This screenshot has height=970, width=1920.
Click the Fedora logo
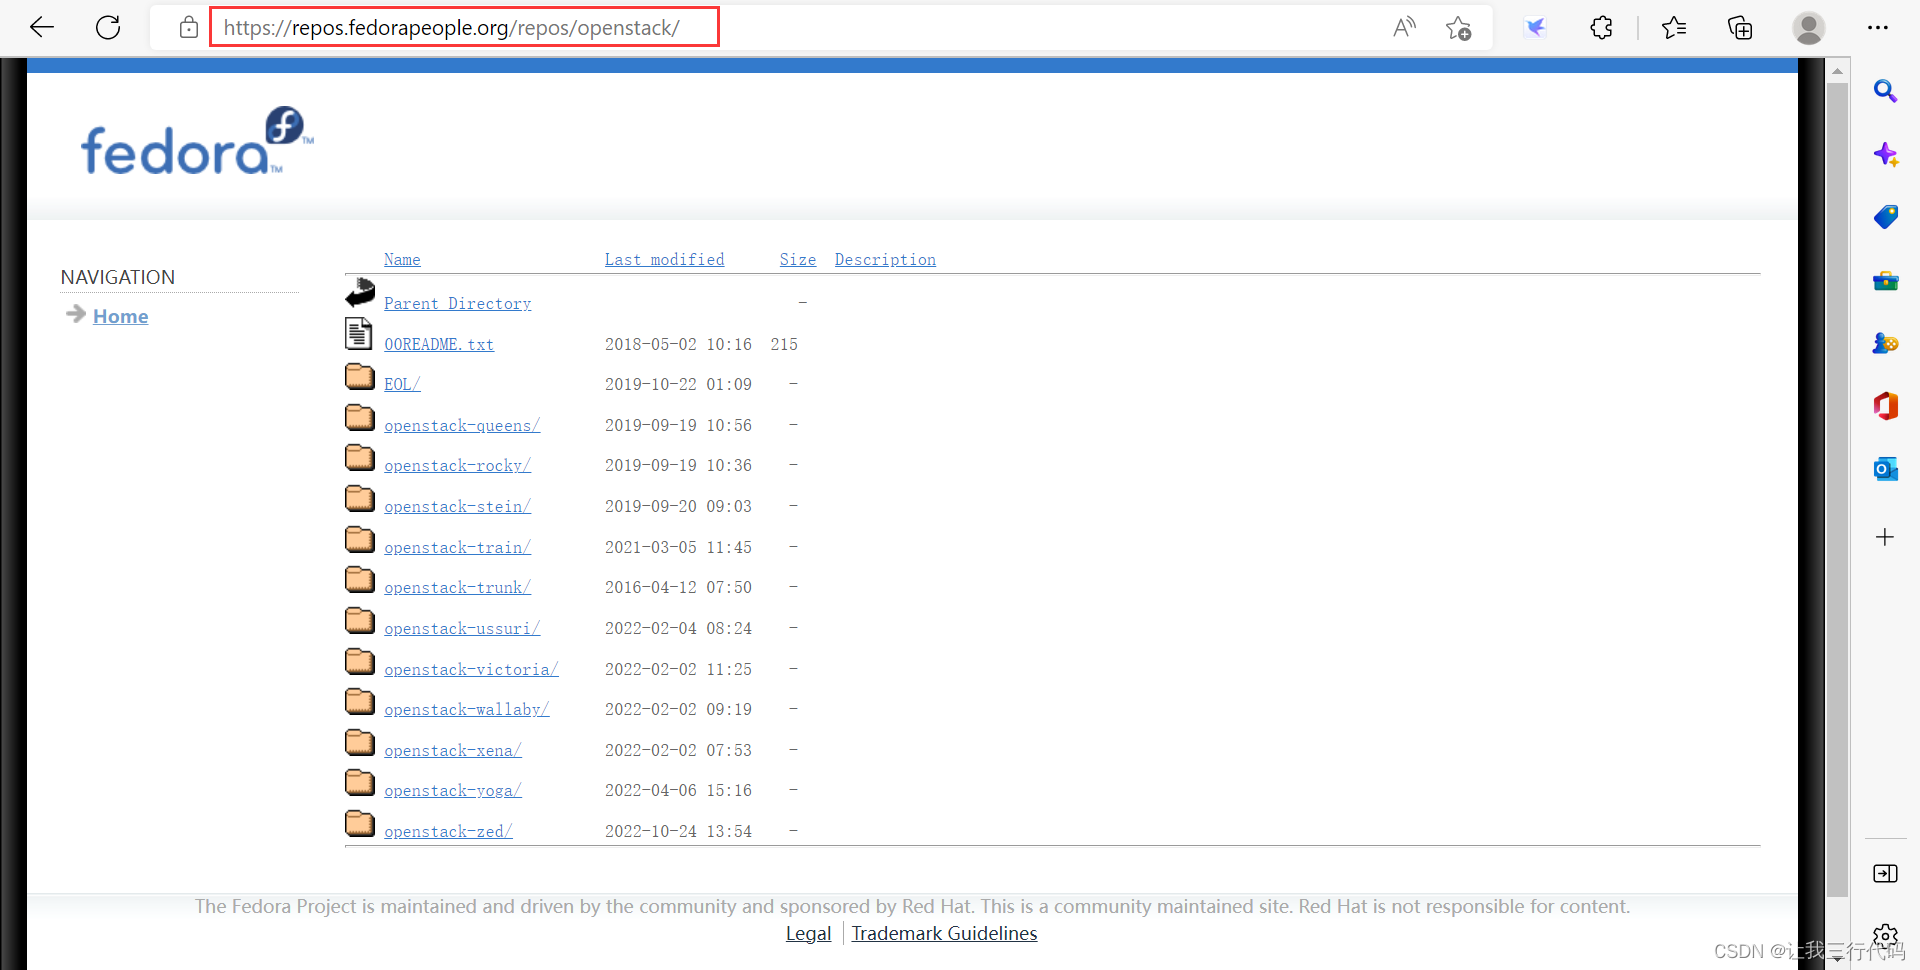click(197, 141)
